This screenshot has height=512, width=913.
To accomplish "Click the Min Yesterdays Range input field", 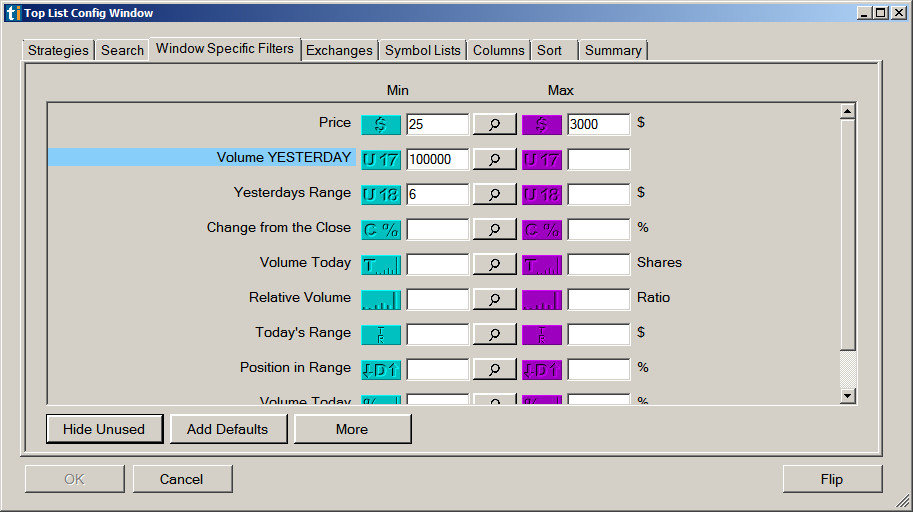I will click(437, 194).
